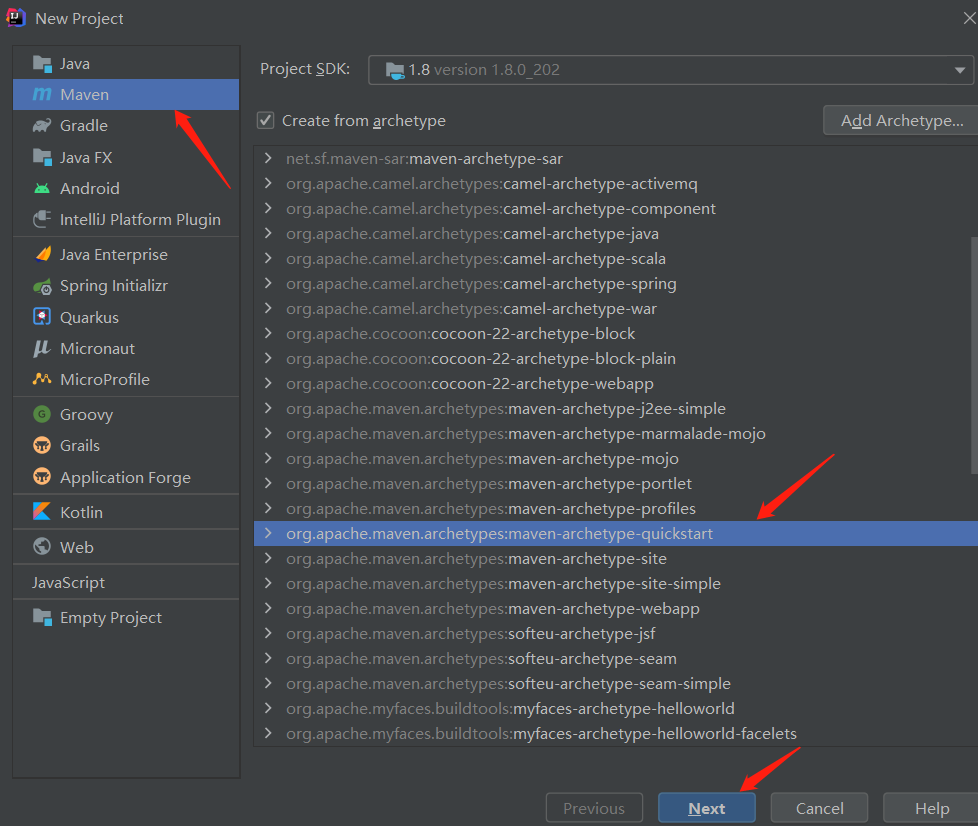Click the Help button
The height and width of the screenshot is (826, 978).
(932, 809)
